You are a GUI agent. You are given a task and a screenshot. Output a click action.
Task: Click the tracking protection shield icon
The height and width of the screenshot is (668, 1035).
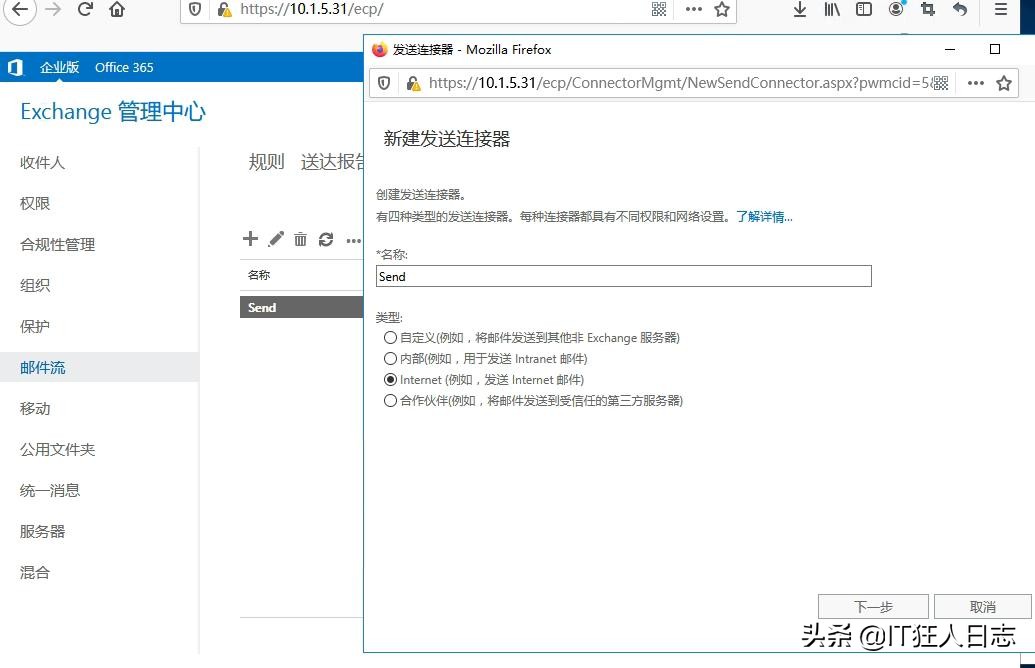pyautogui.click(x=195, y=10)
